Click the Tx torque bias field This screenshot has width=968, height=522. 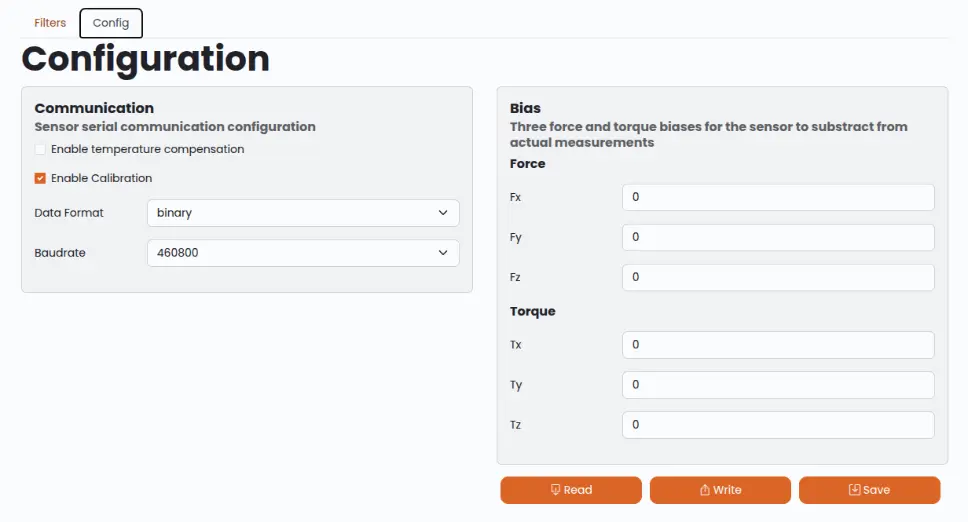pos(778,345)
